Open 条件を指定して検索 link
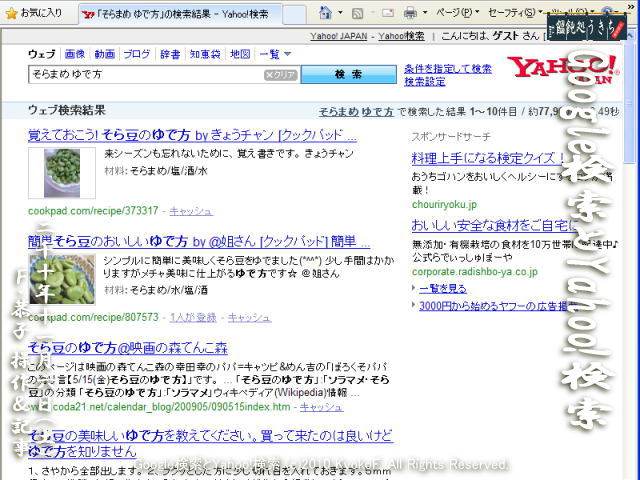This screenshot has width=640, height=480. pyautogui.click(x=448, y=69)
